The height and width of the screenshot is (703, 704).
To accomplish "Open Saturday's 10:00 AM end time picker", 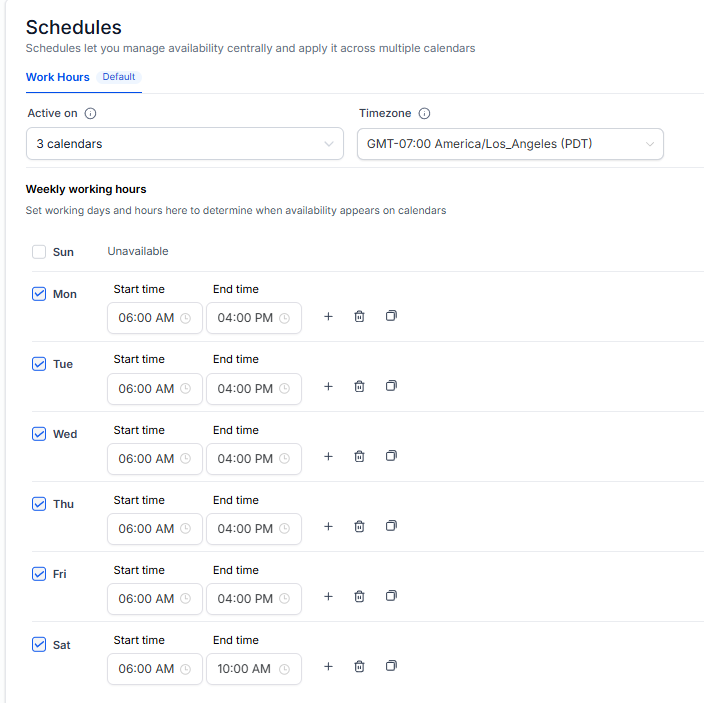I will tap(254, 669).
